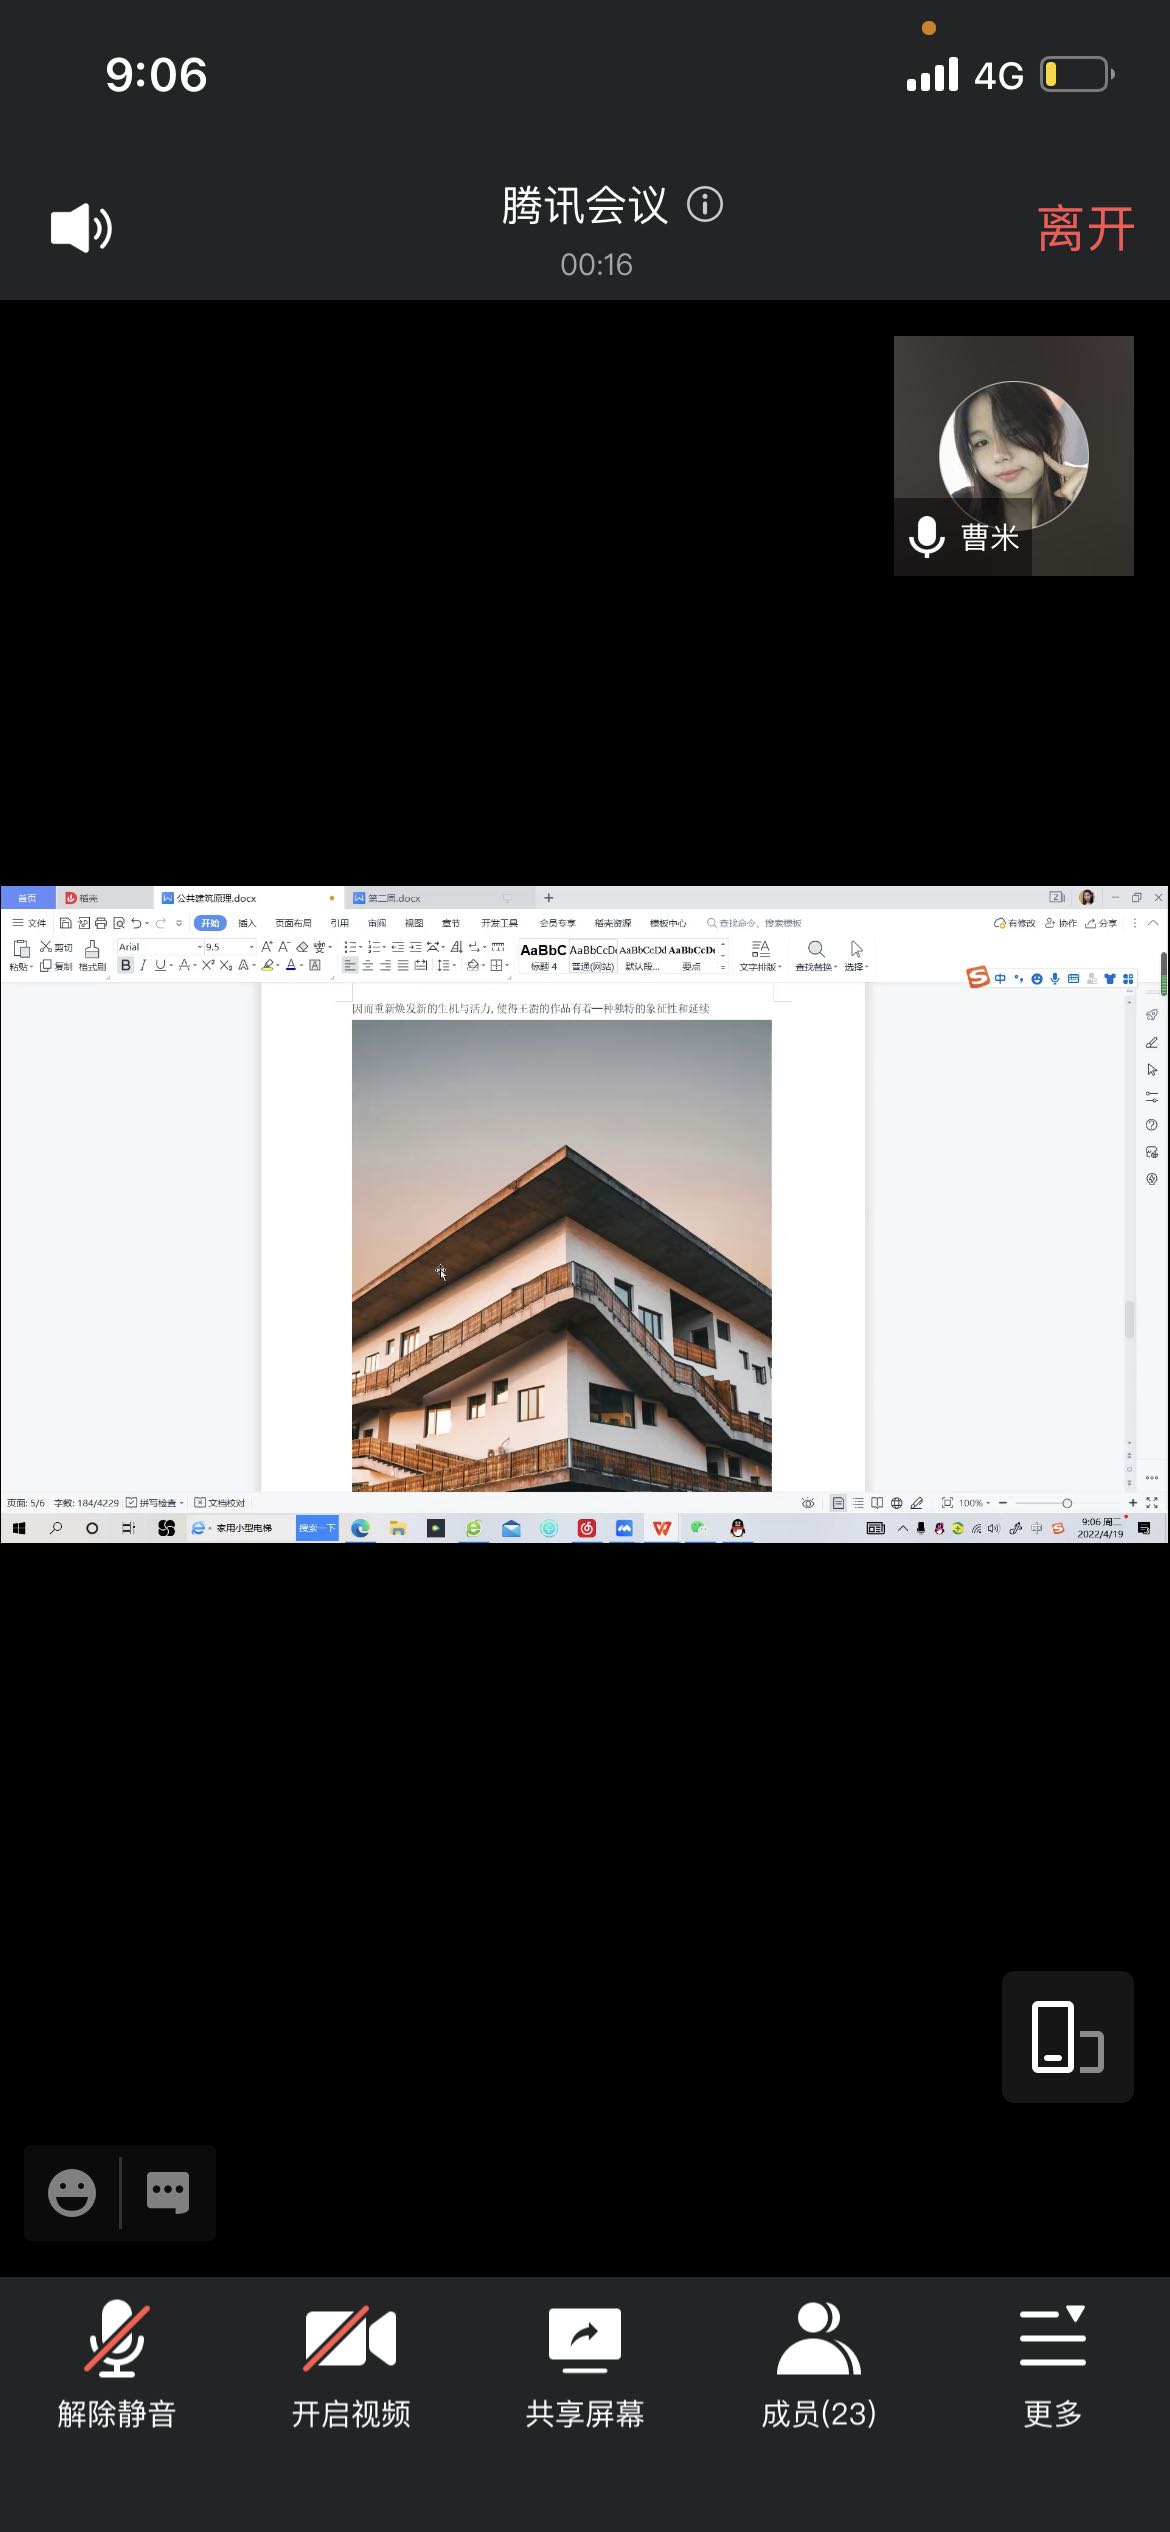Tap 离开 to leave the meeting

click(x=1085, y=229)
